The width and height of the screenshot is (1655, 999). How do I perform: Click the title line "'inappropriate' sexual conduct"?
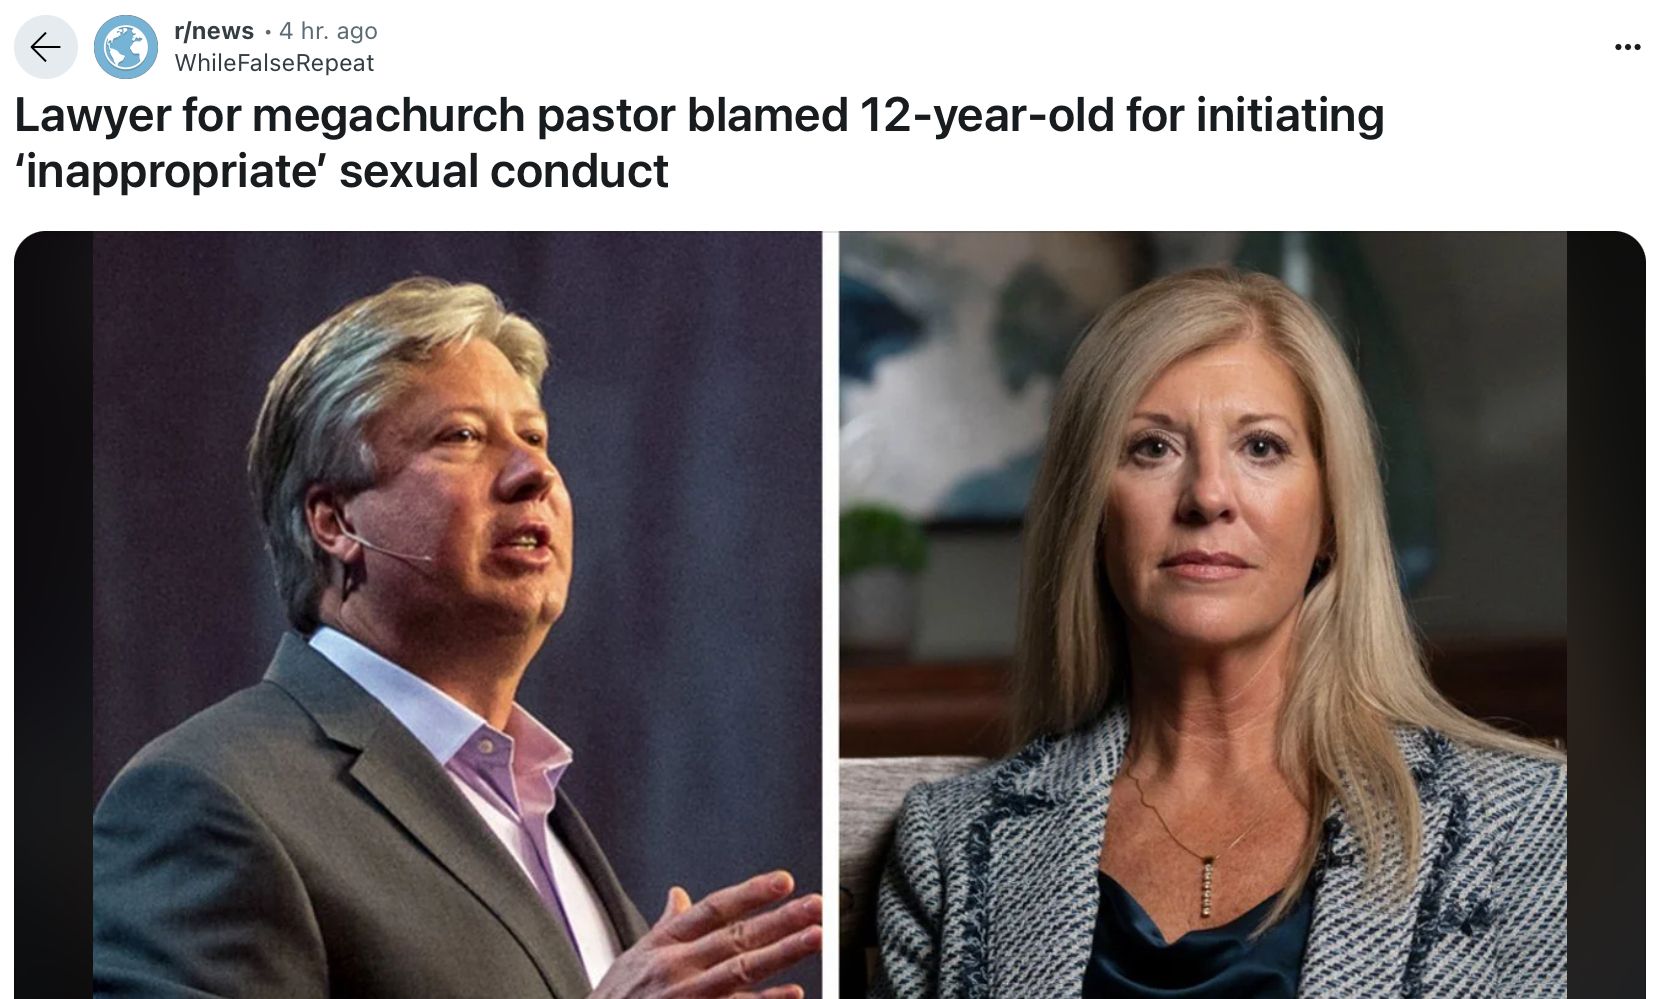click(341, 171)
